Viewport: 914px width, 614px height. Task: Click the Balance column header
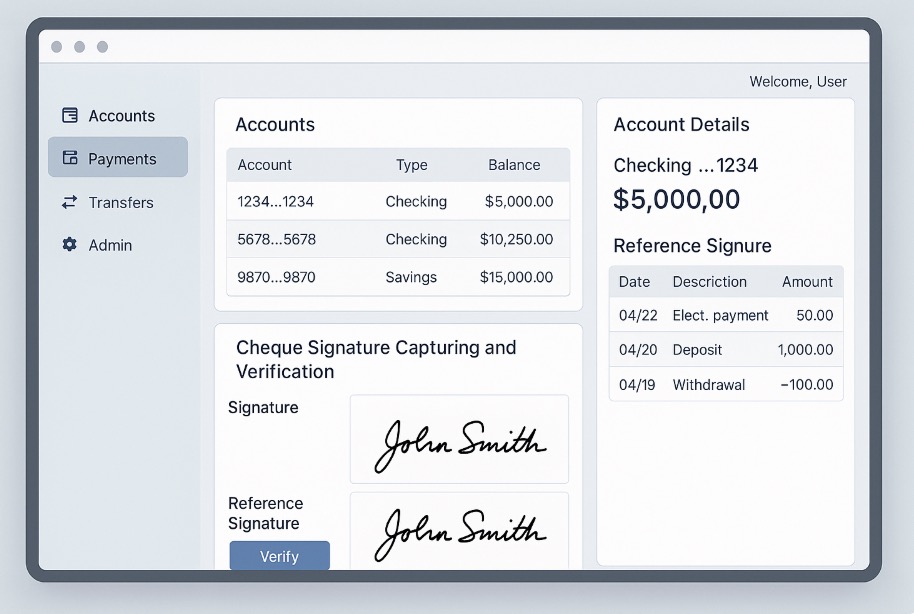click(x=514, y=165)
